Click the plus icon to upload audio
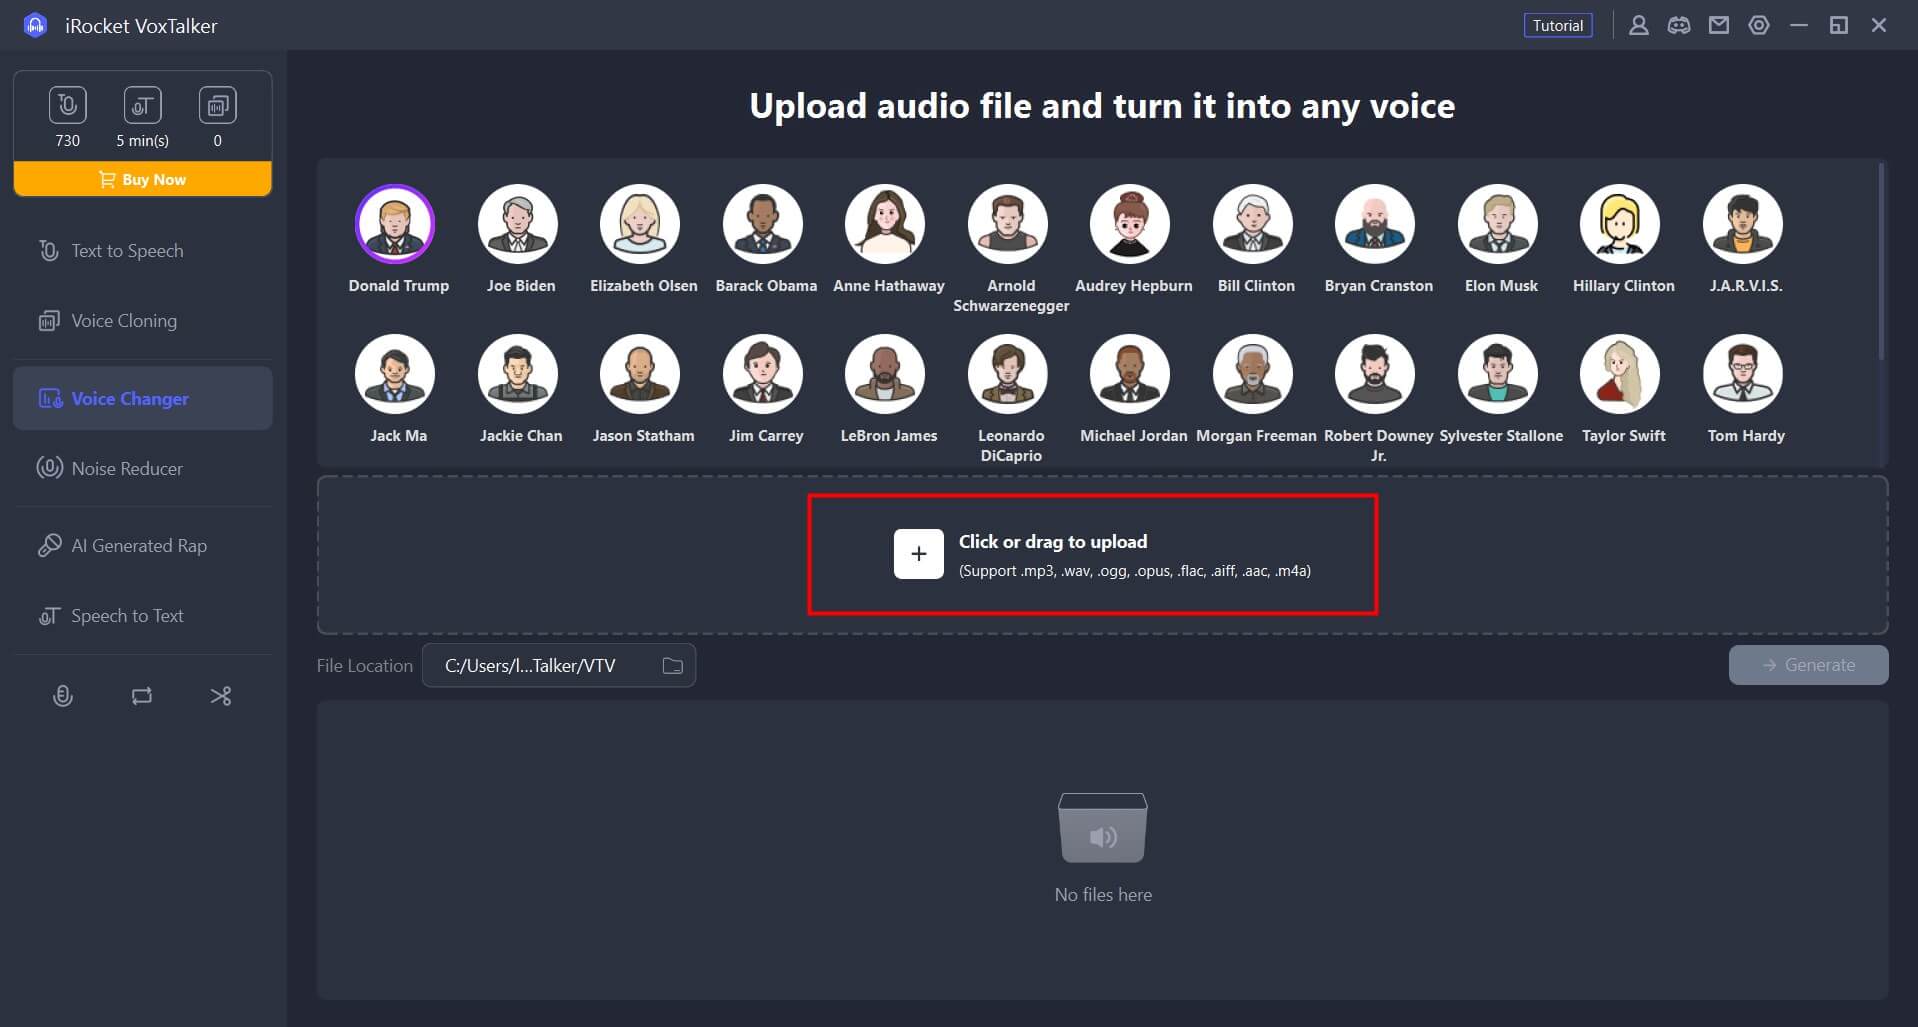1918x1027 pixels. coord(918,554)
